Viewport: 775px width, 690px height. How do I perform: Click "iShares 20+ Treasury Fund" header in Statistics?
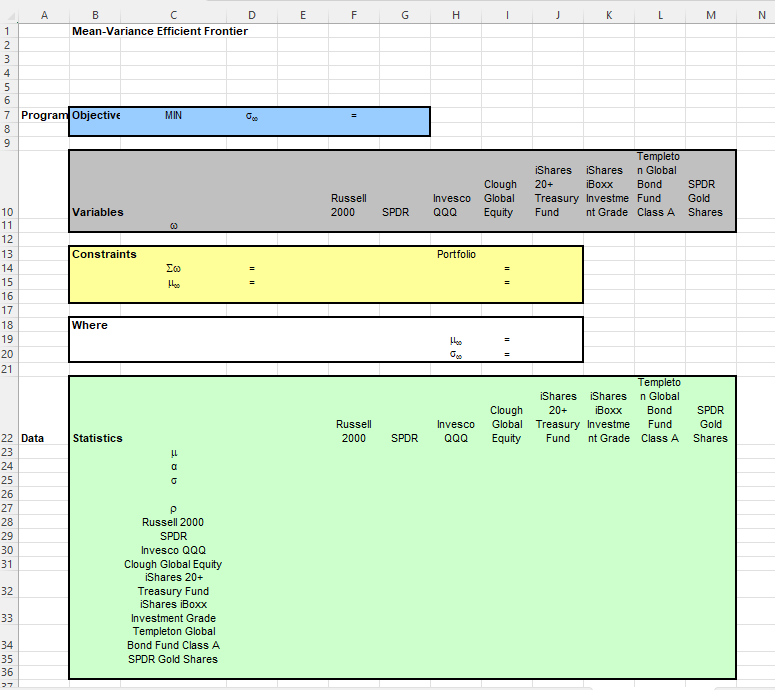point(558,417)
